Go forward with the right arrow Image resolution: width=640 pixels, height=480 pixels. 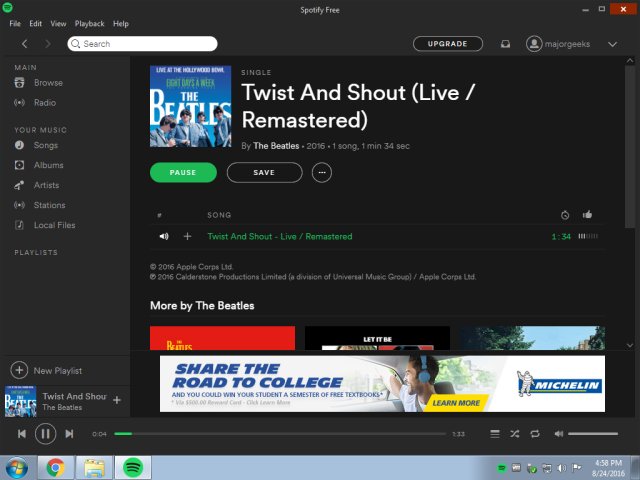(48, 44)
